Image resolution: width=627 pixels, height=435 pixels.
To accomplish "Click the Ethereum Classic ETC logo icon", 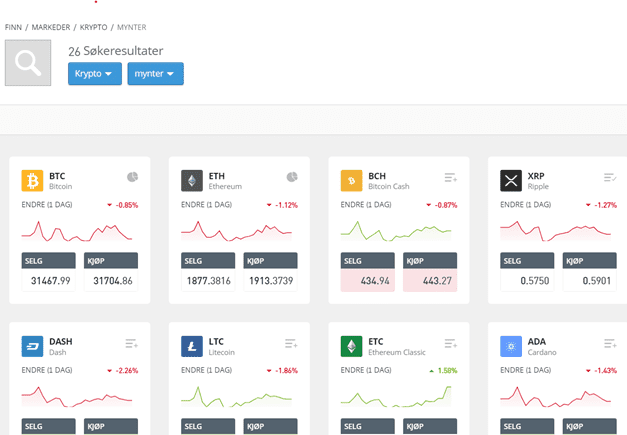I will pos(351,346).
